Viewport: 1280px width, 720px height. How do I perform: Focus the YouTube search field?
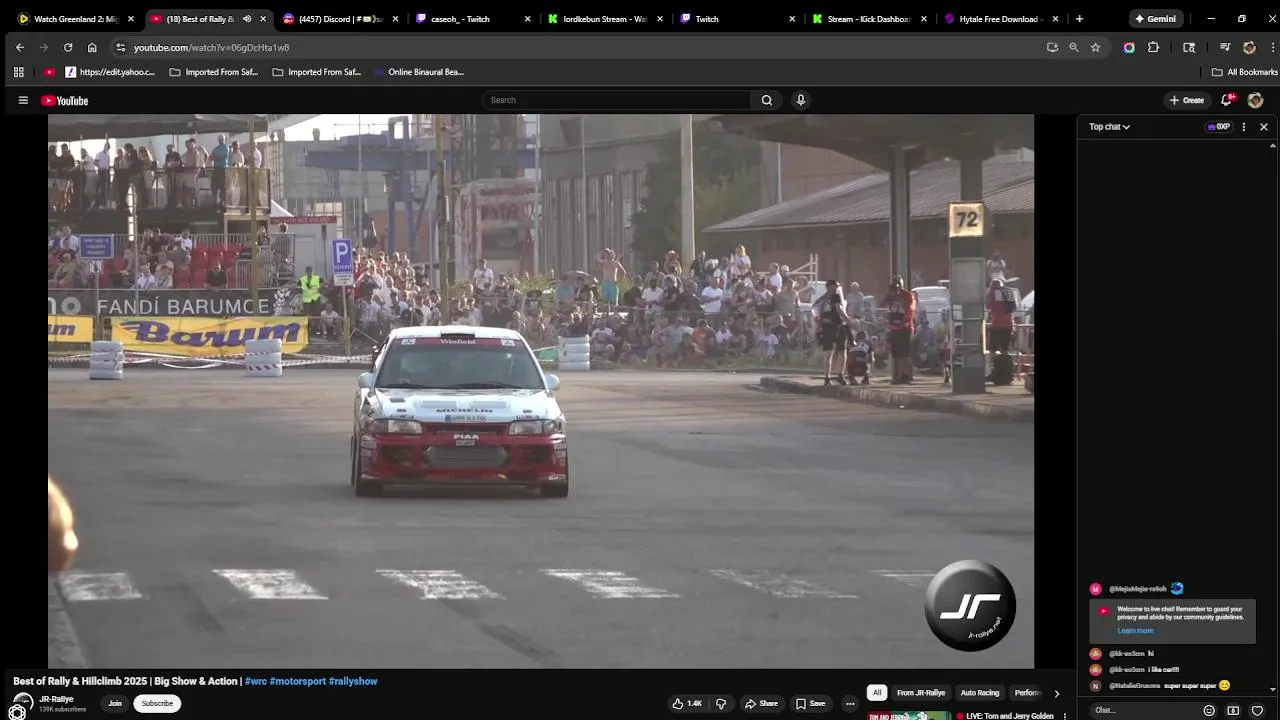(x=617, y=100)
